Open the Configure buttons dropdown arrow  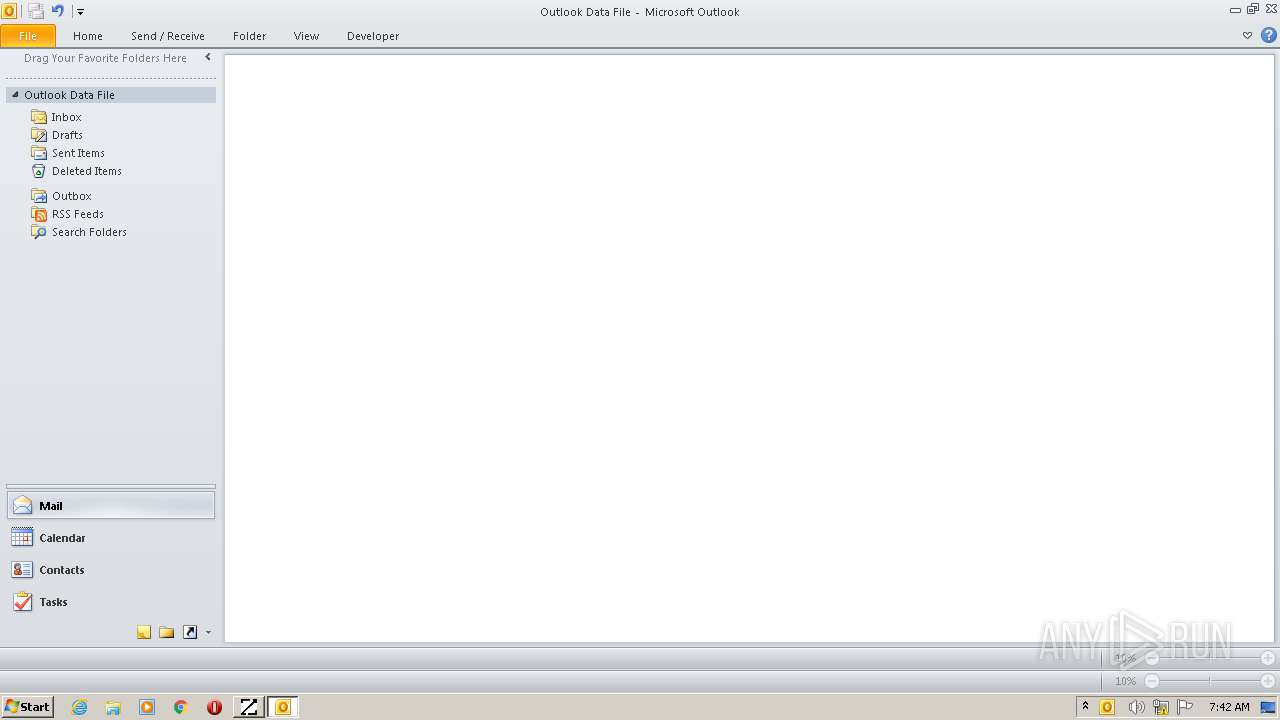tap(208, 632)
